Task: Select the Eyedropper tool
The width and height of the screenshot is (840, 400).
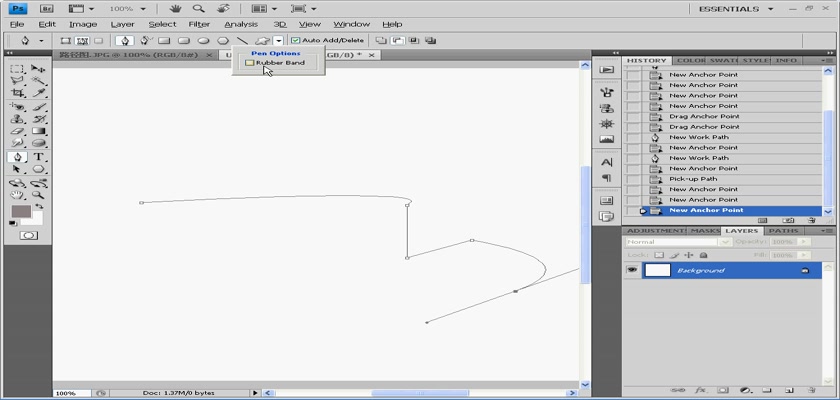Action: coord(38,93)
